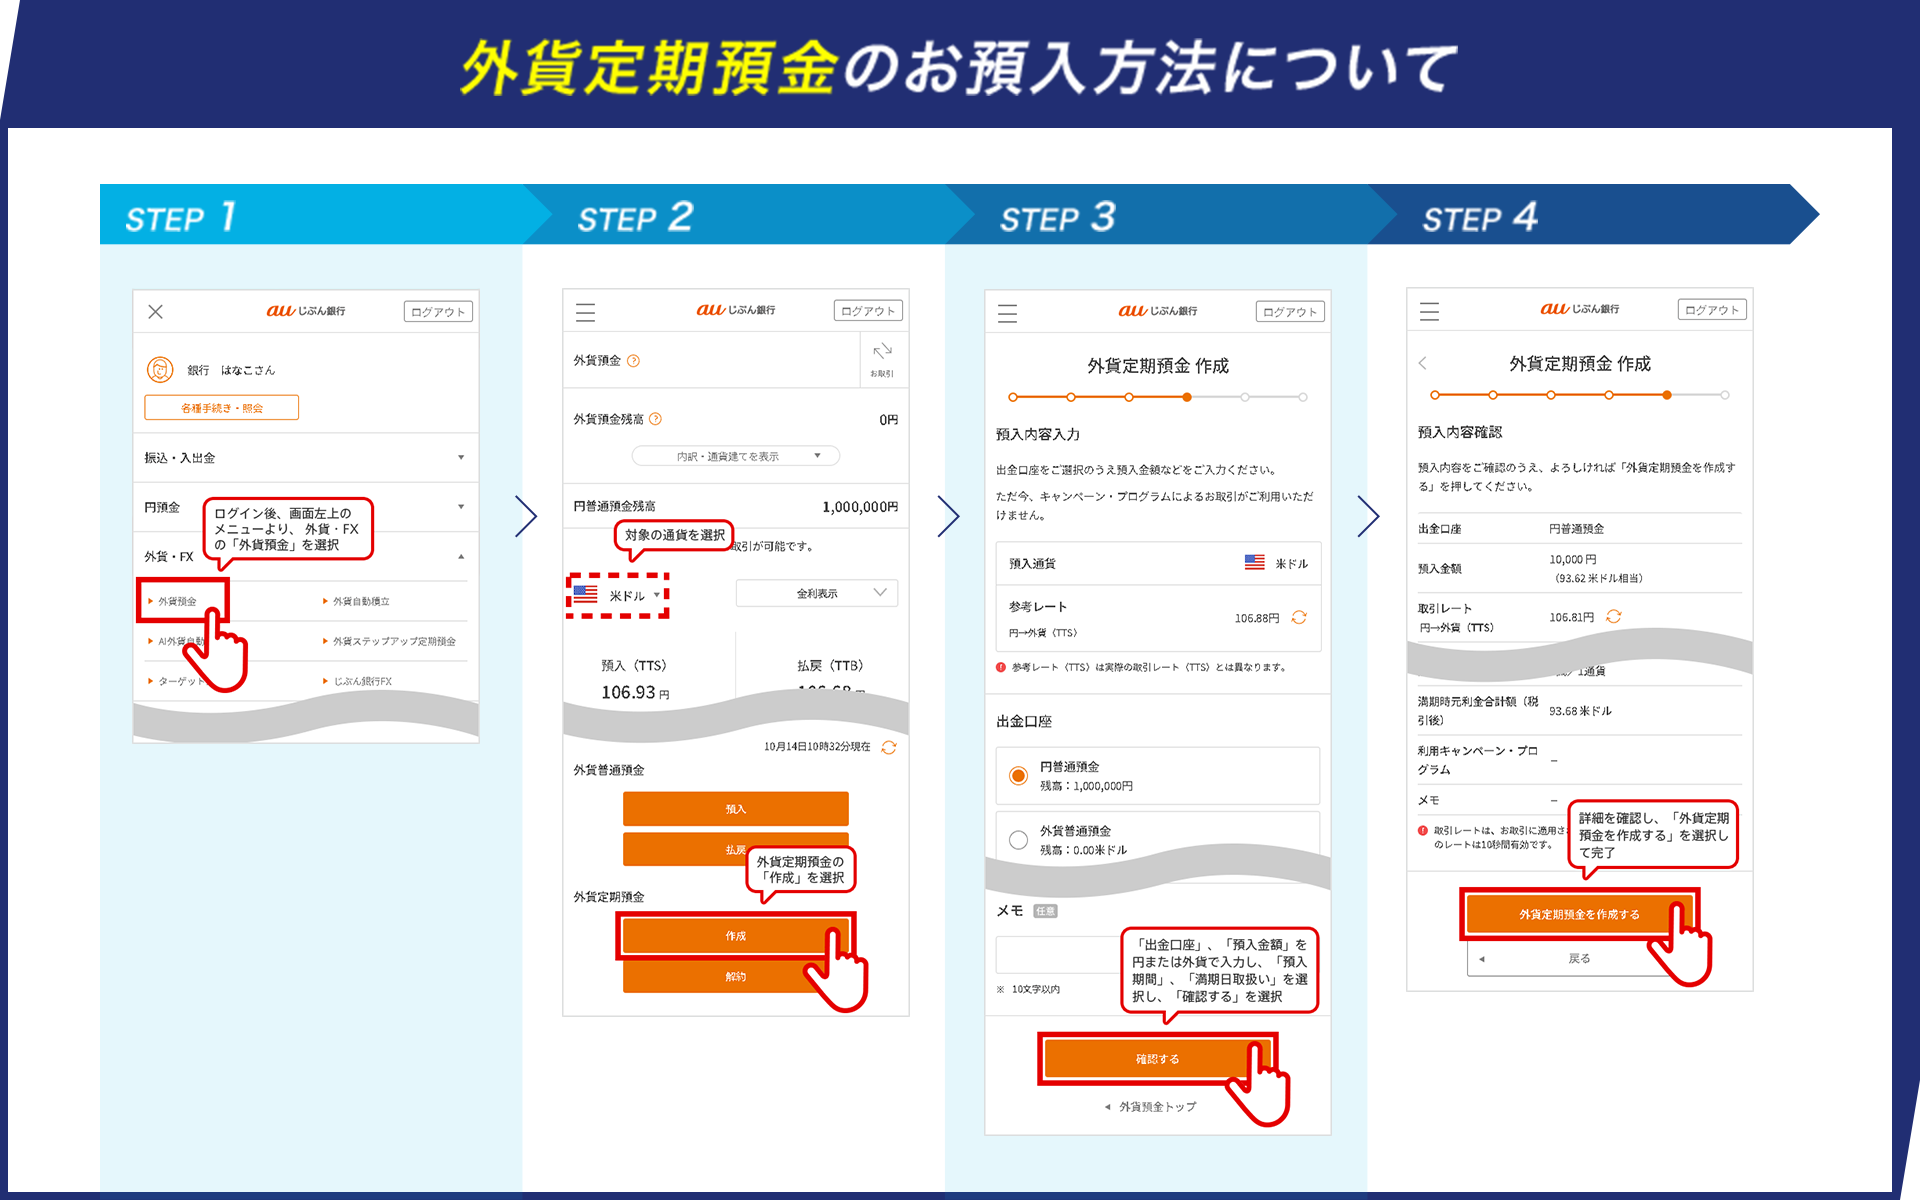Screen dimensions: 1920x1200
Task: Refresh timestamp icon beside 10月14日 time
Action: point(889,747)
